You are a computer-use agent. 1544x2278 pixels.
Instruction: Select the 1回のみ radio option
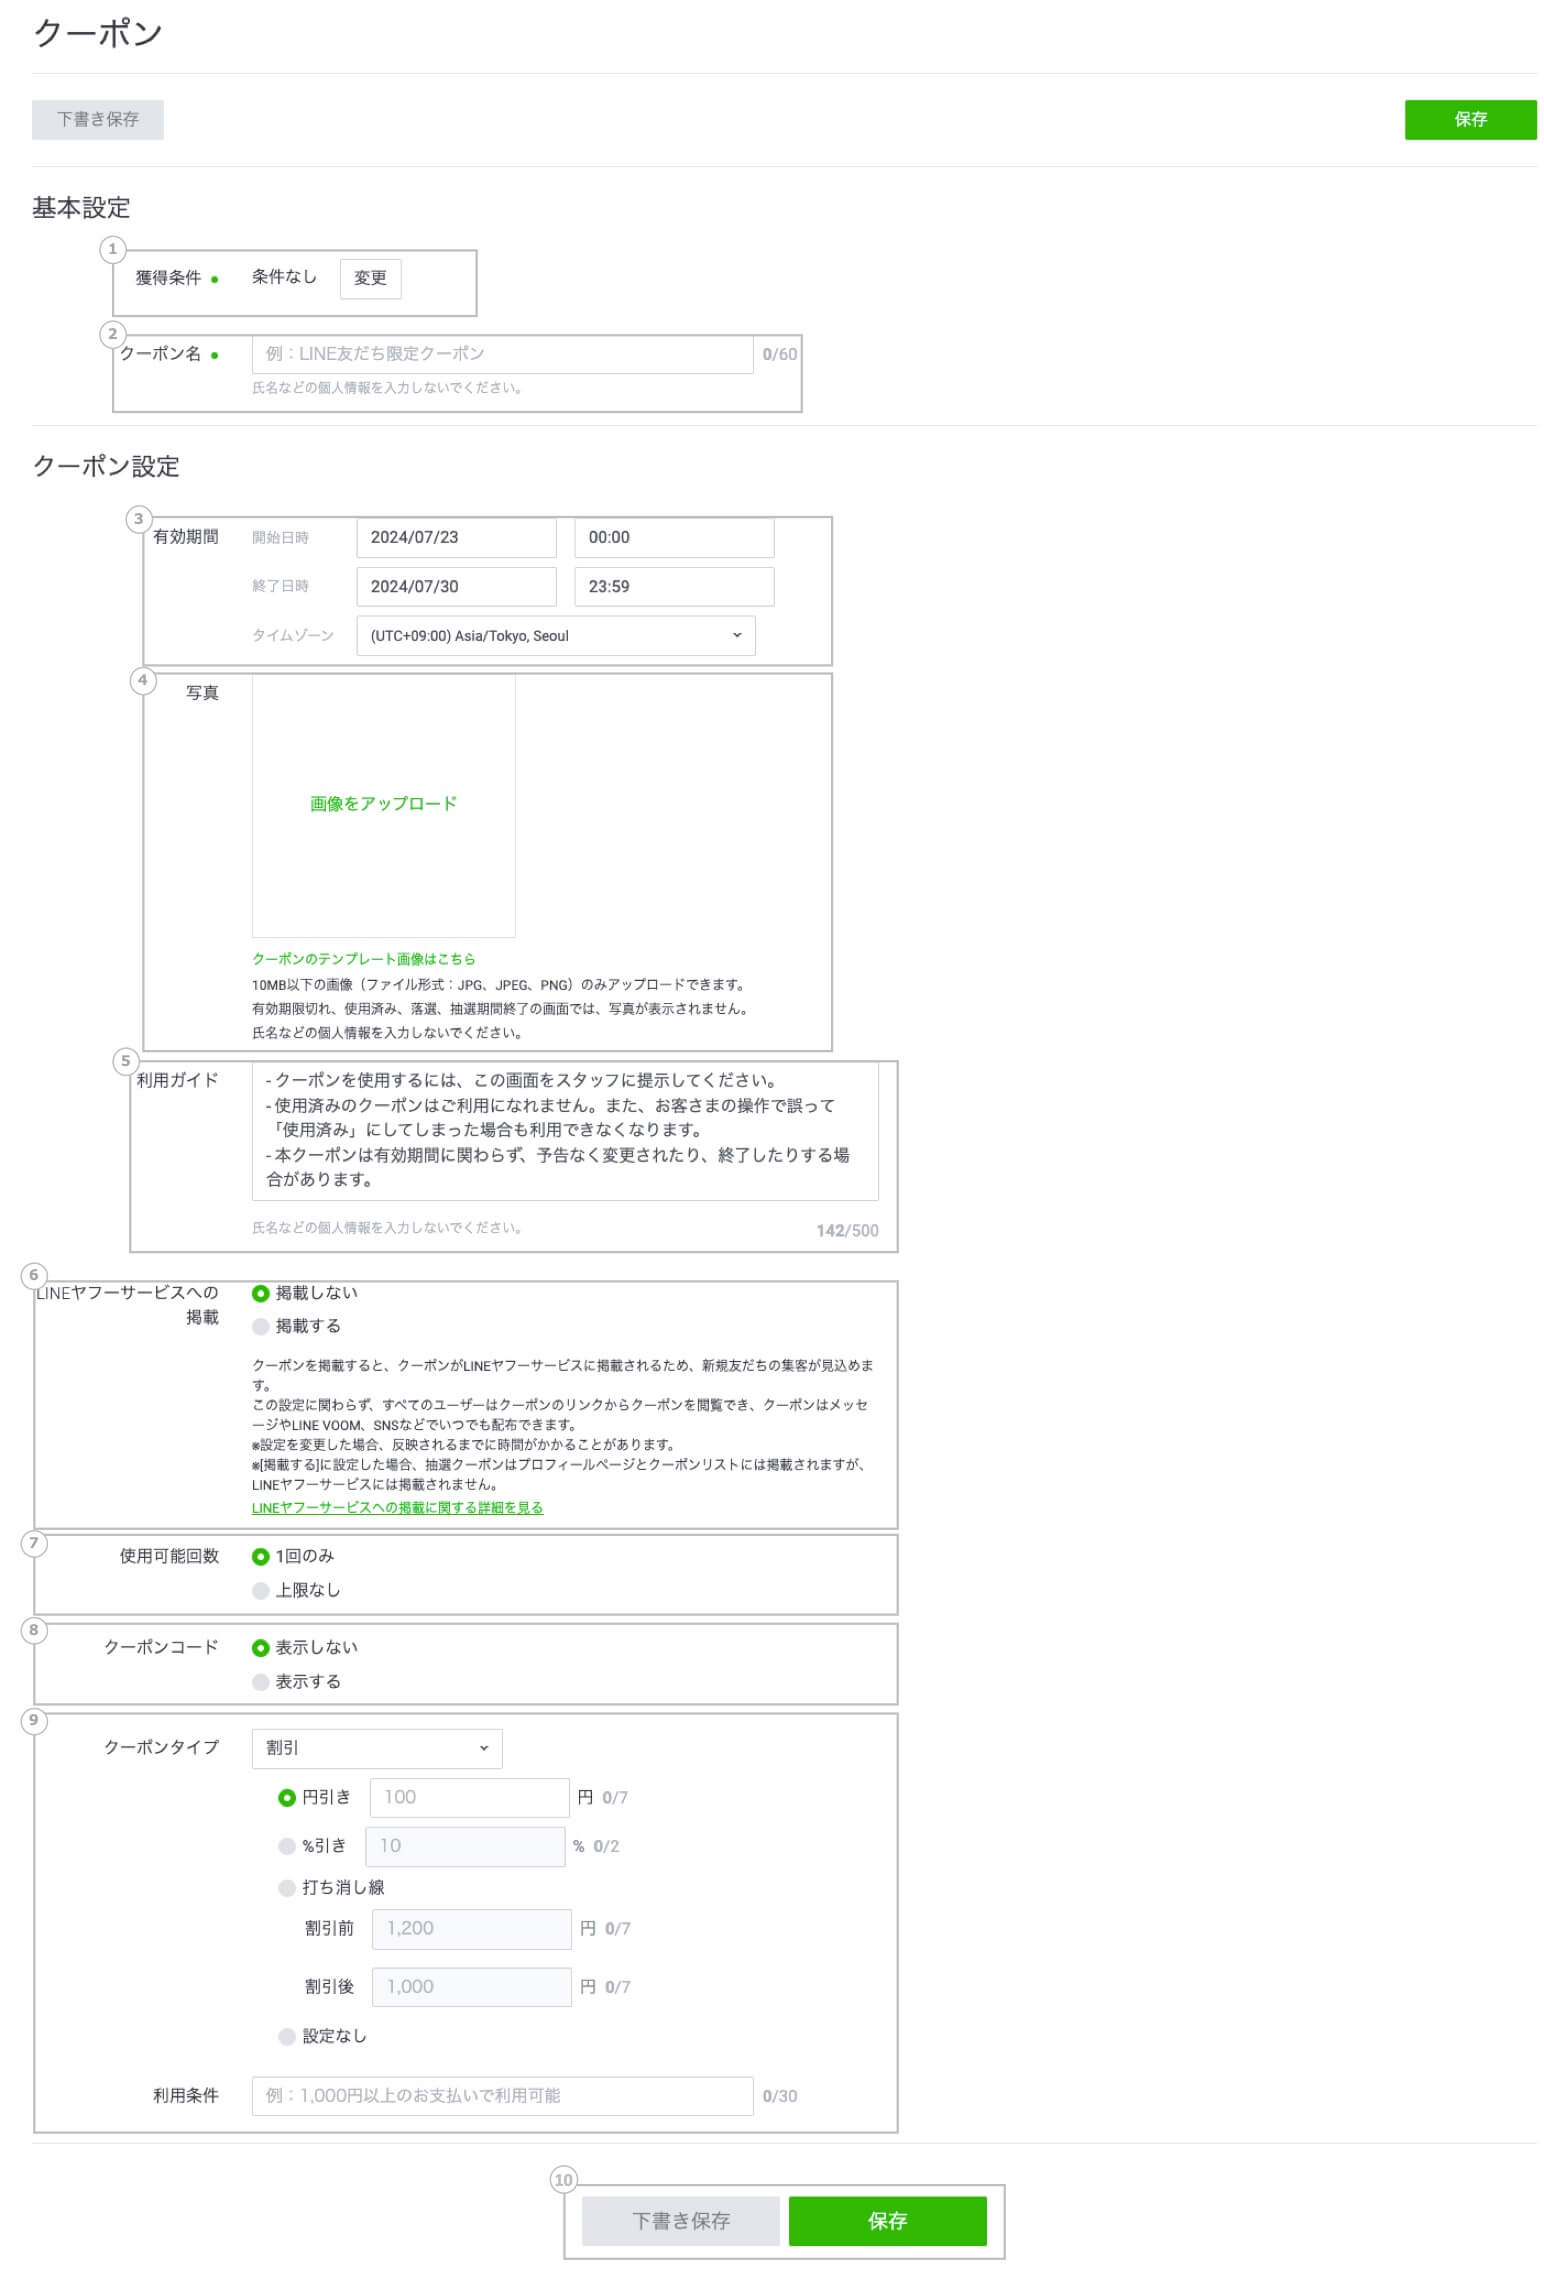(x=261, y=1556)
